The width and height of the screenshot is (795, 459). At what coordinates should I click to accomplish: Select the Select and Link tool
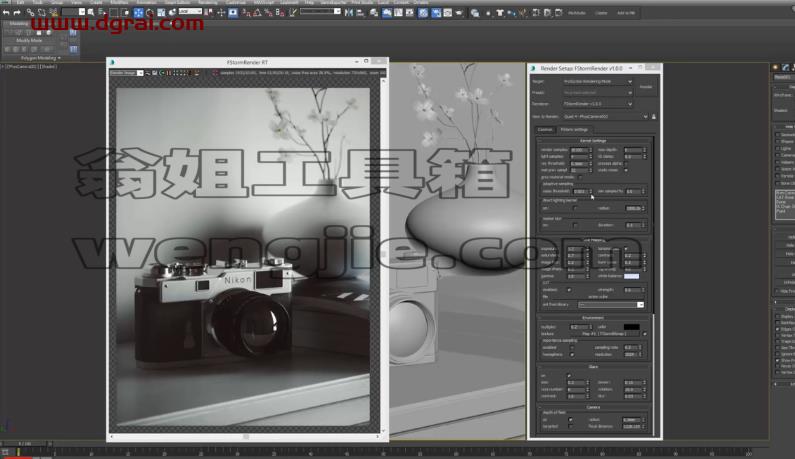click(x=30, y=13)
